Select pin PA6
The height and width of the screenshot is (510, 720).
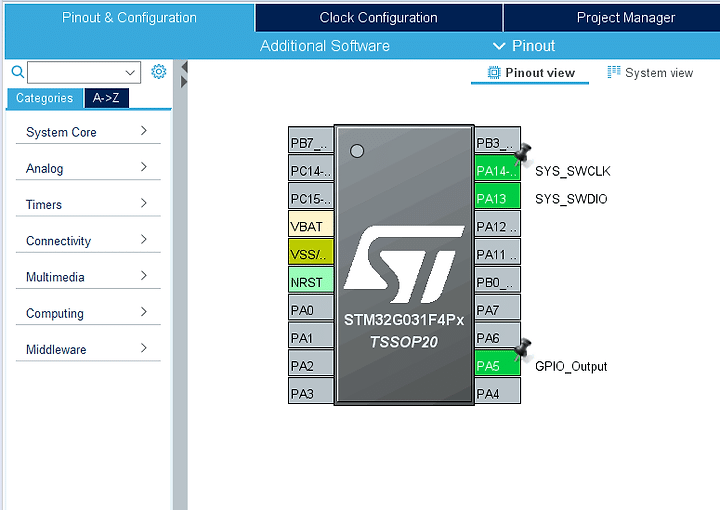coord(497,335)
